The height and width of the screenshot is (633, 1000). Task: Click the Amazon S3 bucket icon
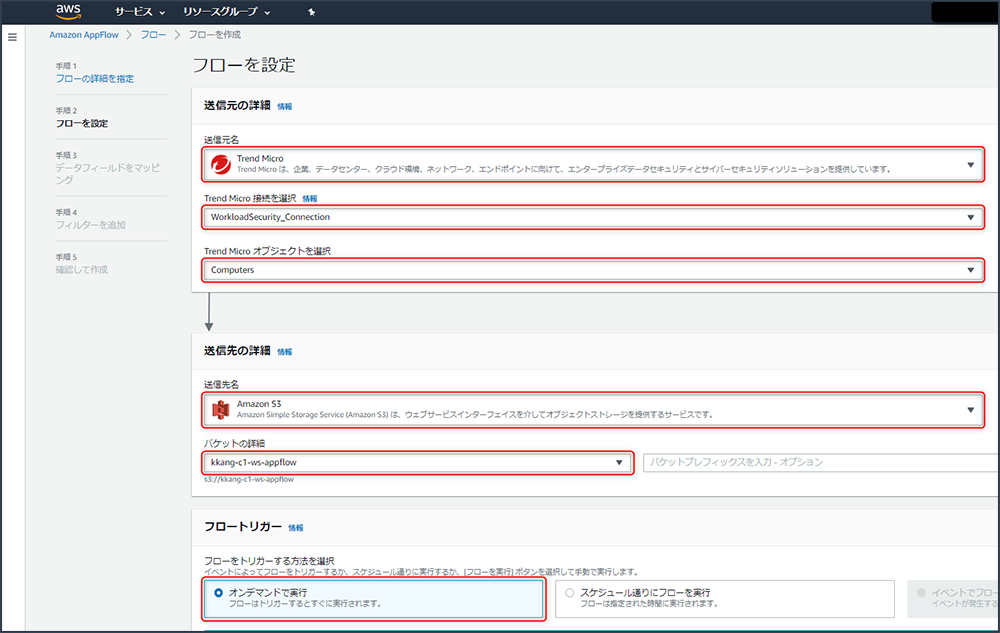pyautogui.click(x=220, y=409)
